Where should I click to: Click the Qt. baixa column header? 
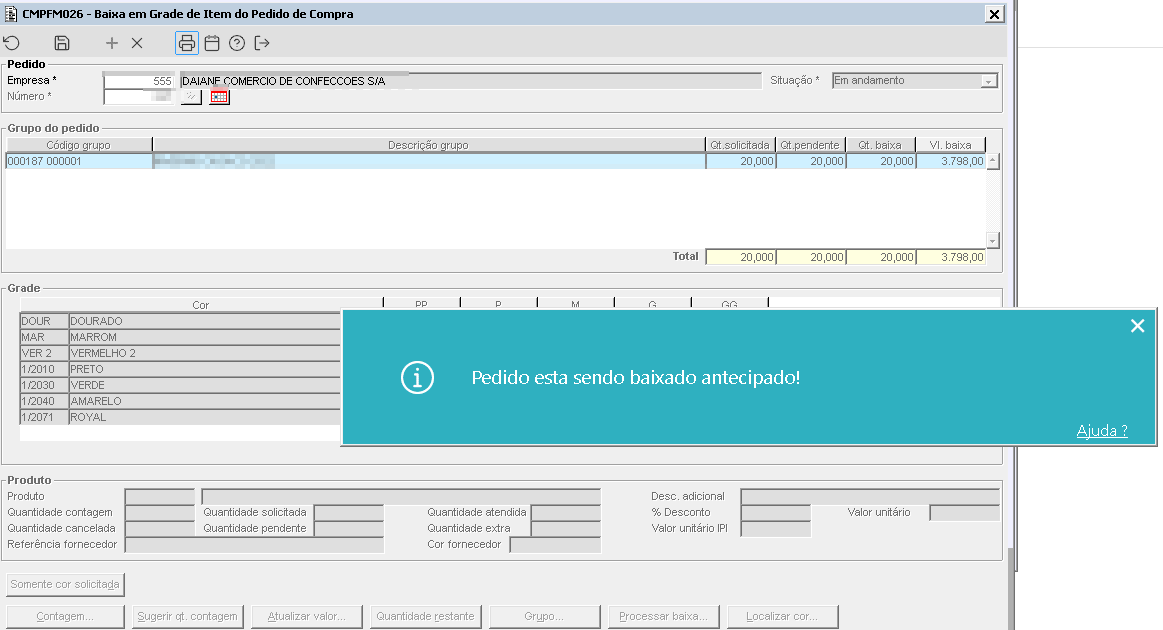[880, 145]
